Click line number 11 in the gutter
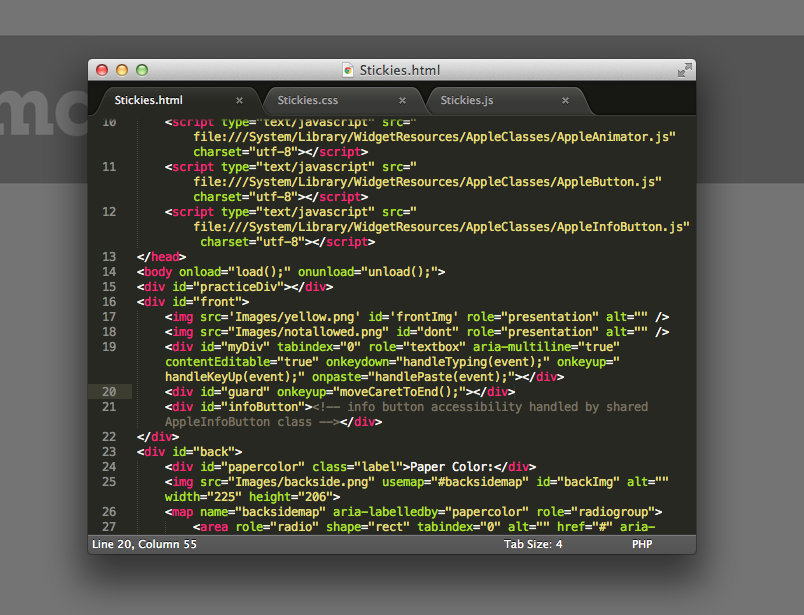 tap(109, 167)
